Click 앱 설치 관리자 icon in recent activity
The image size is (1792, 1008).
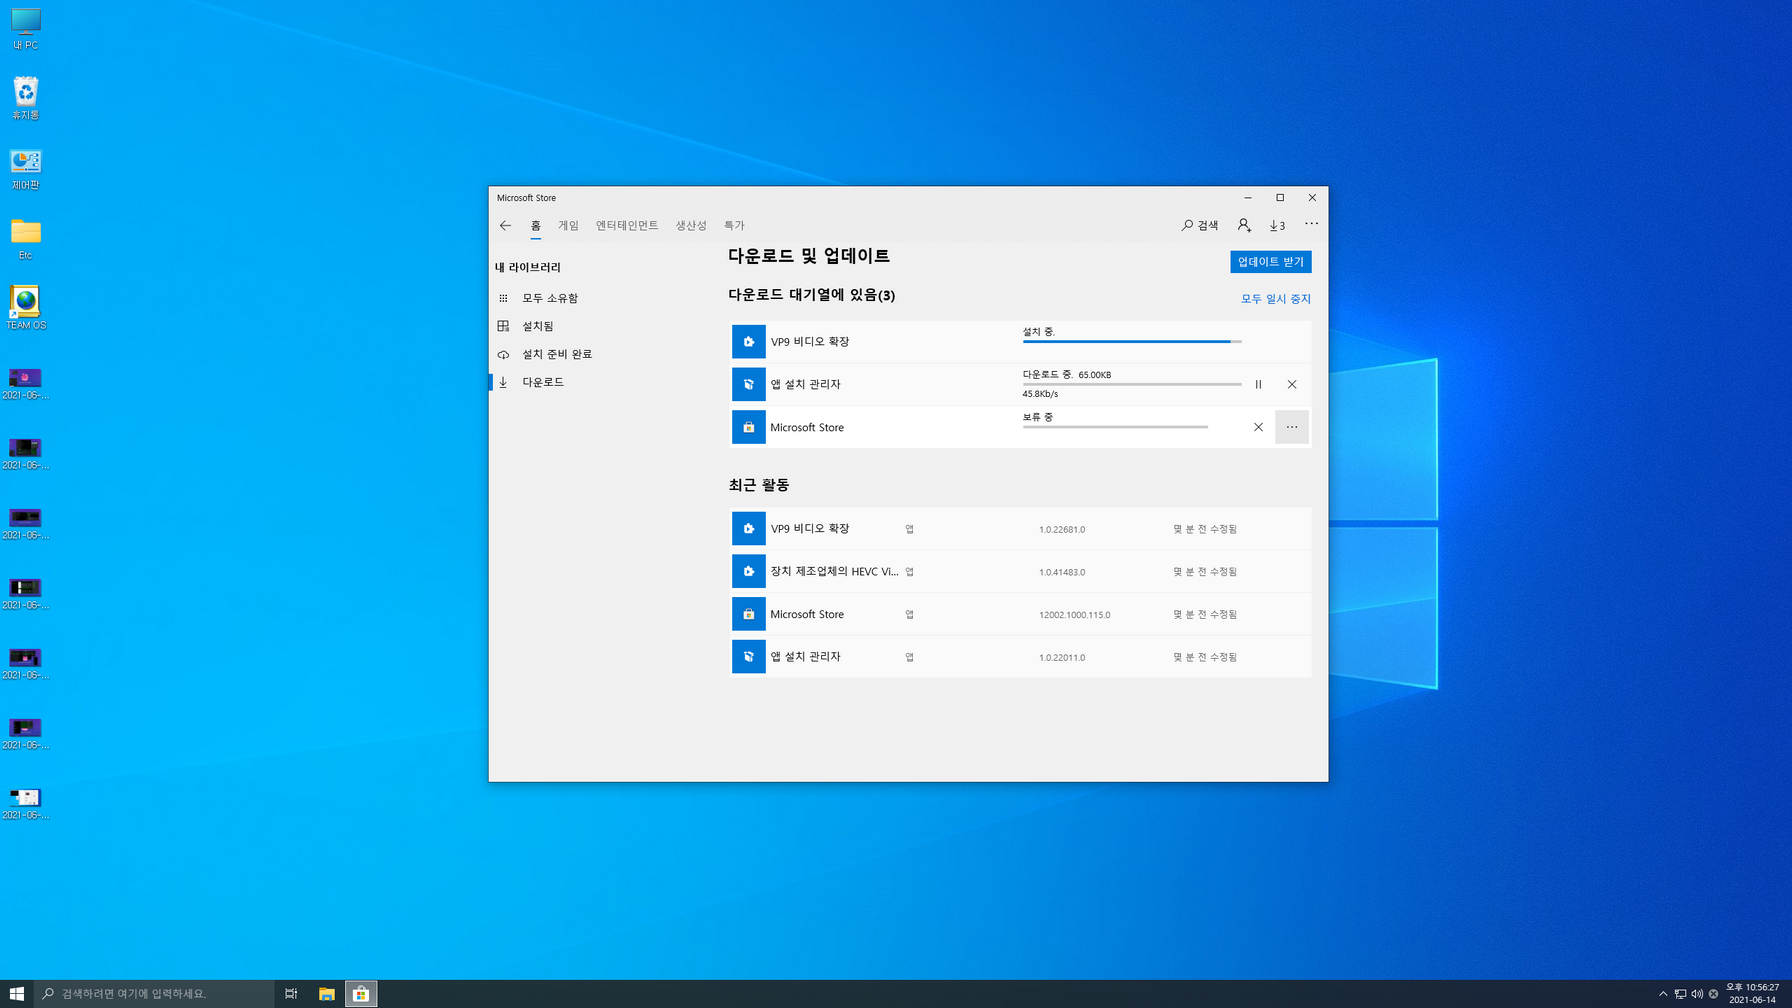(x=748, y=656)
